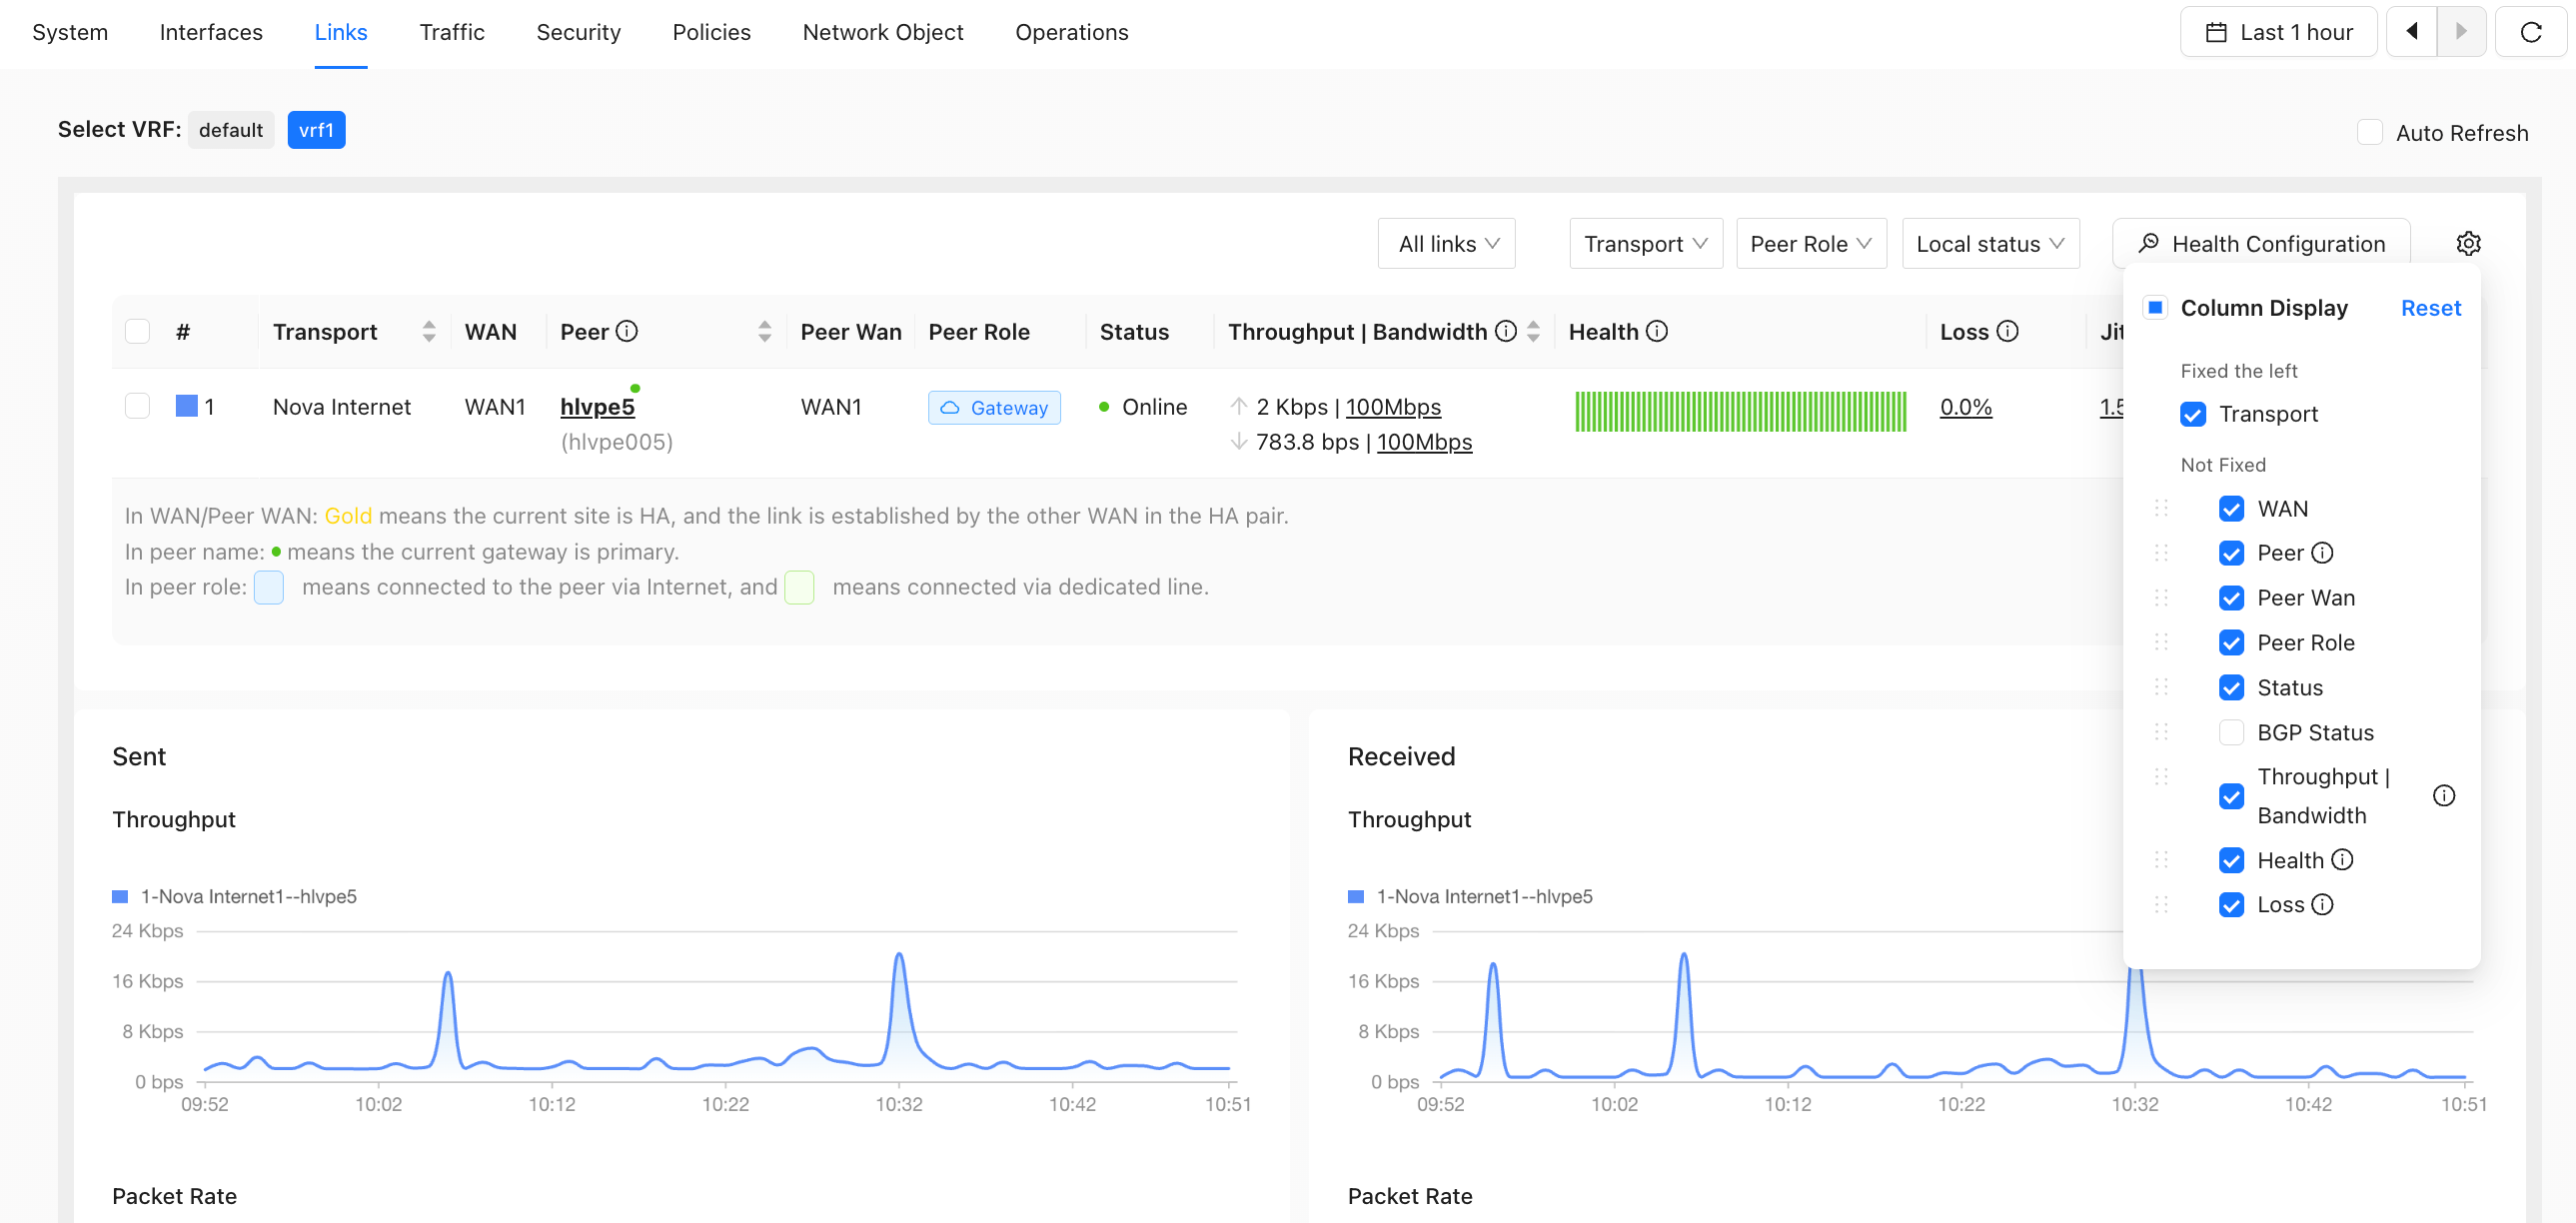Select the row 1 Nova Internet checkbox

pos(137,406)
